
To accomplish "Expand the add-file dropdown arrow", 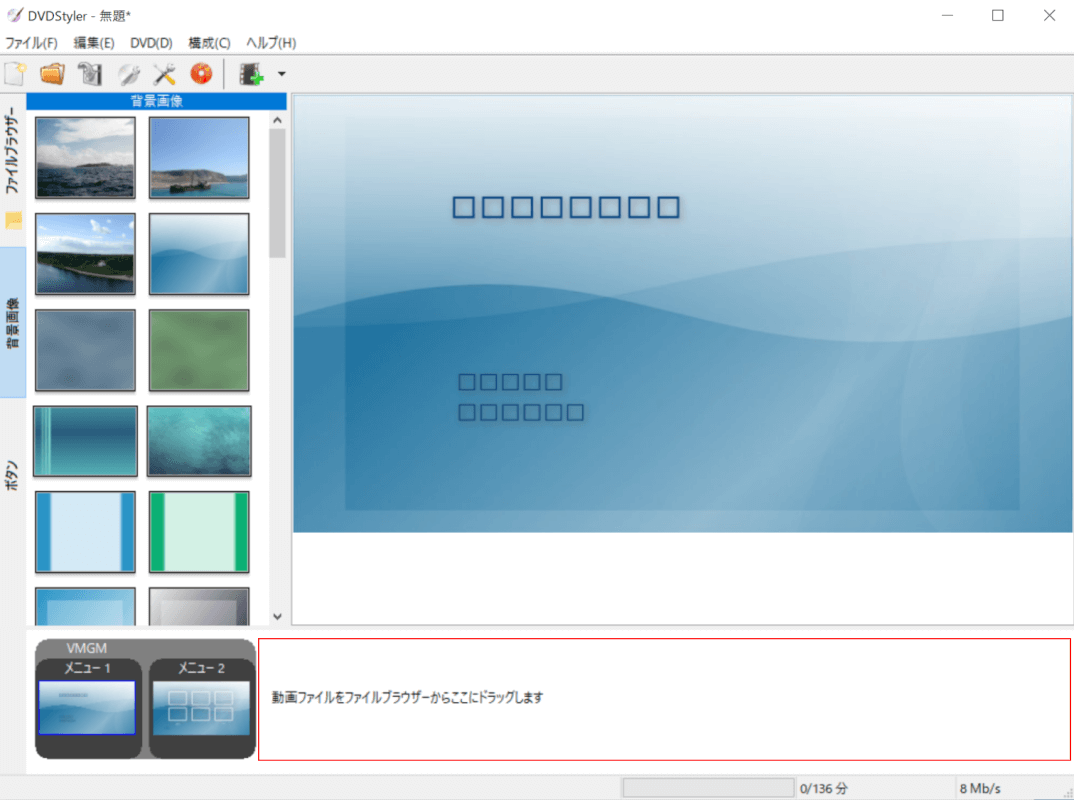I will click(x=282, y=74).
